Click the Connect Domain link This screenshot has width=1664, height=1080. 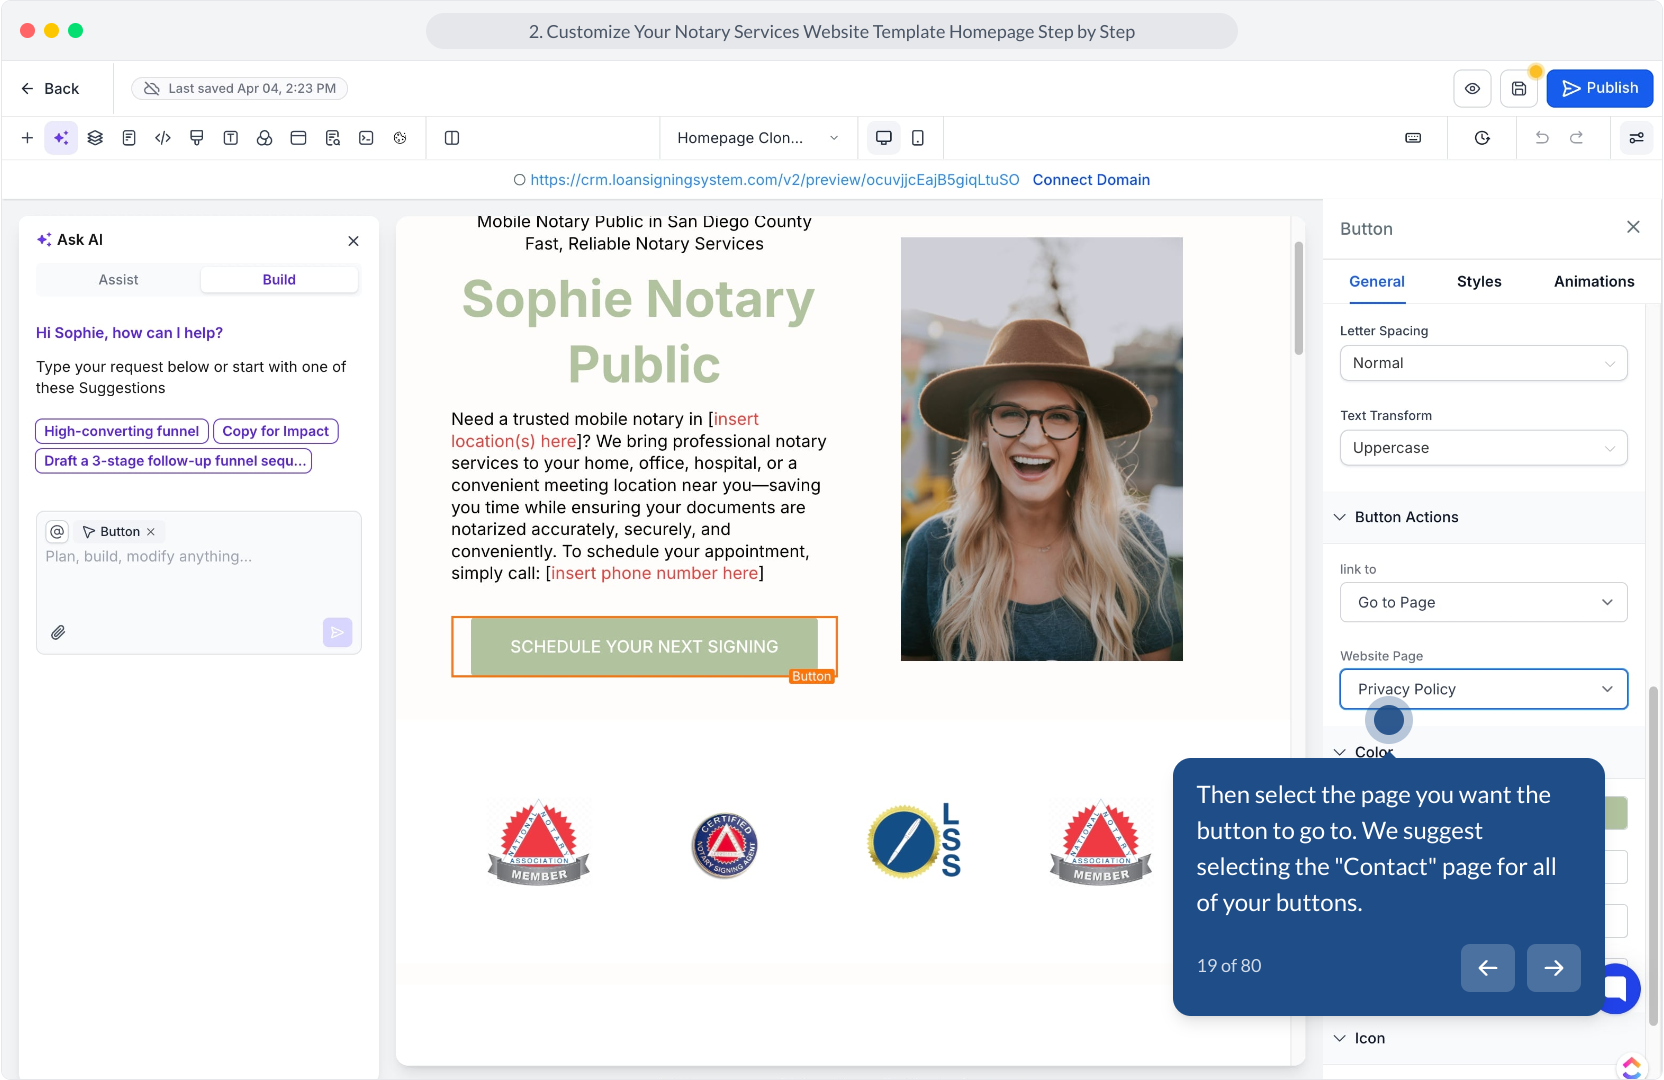[1091, 180]
